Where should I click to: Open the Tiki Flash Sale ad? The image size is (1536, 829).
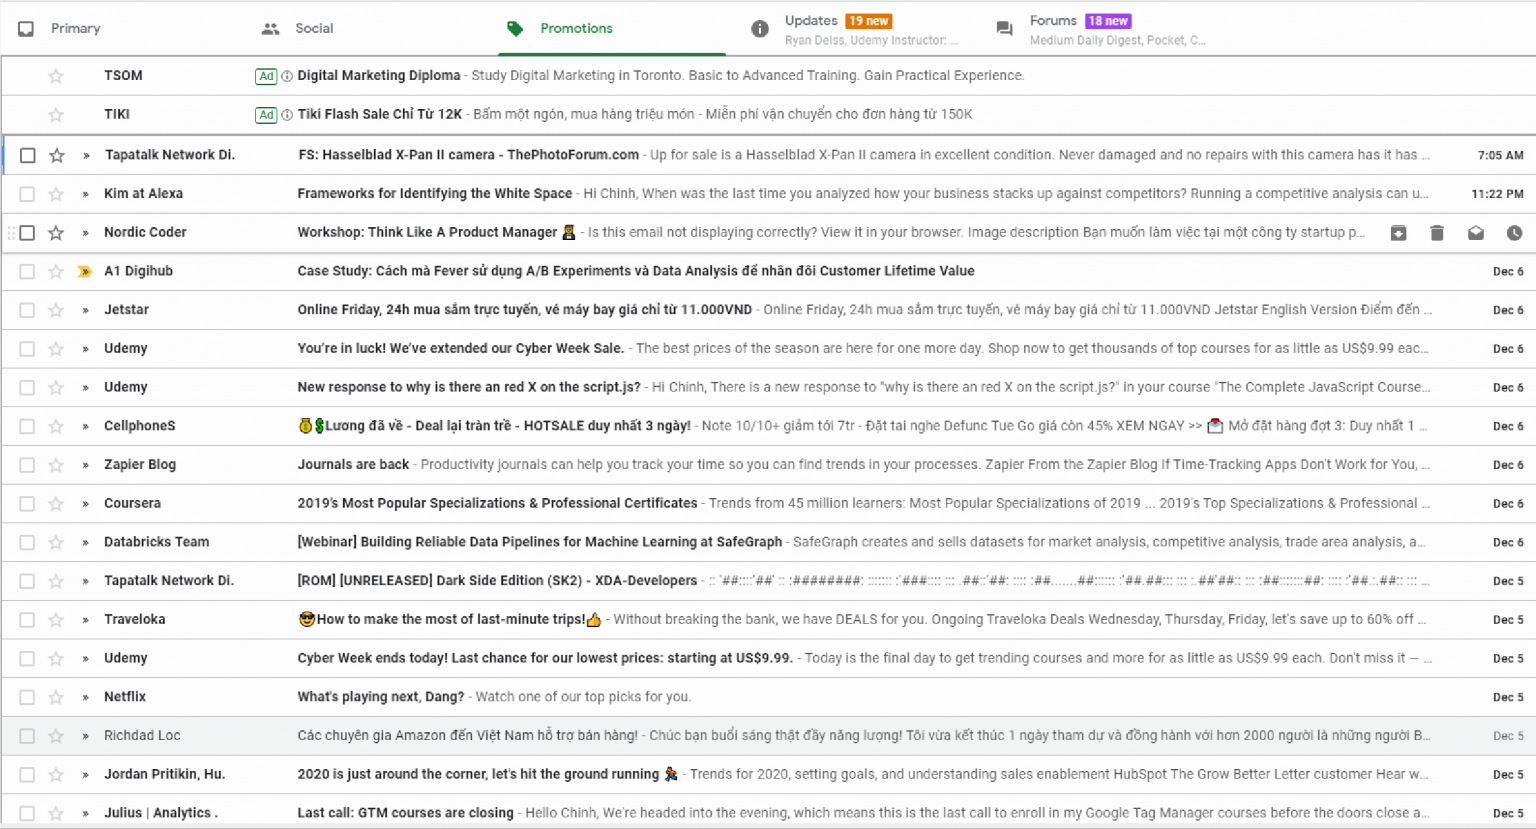pyautogui.click(x=768, y=115)
